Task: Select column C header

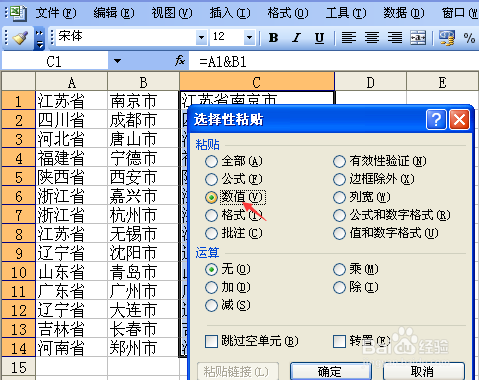Action: tap(257, 82)
